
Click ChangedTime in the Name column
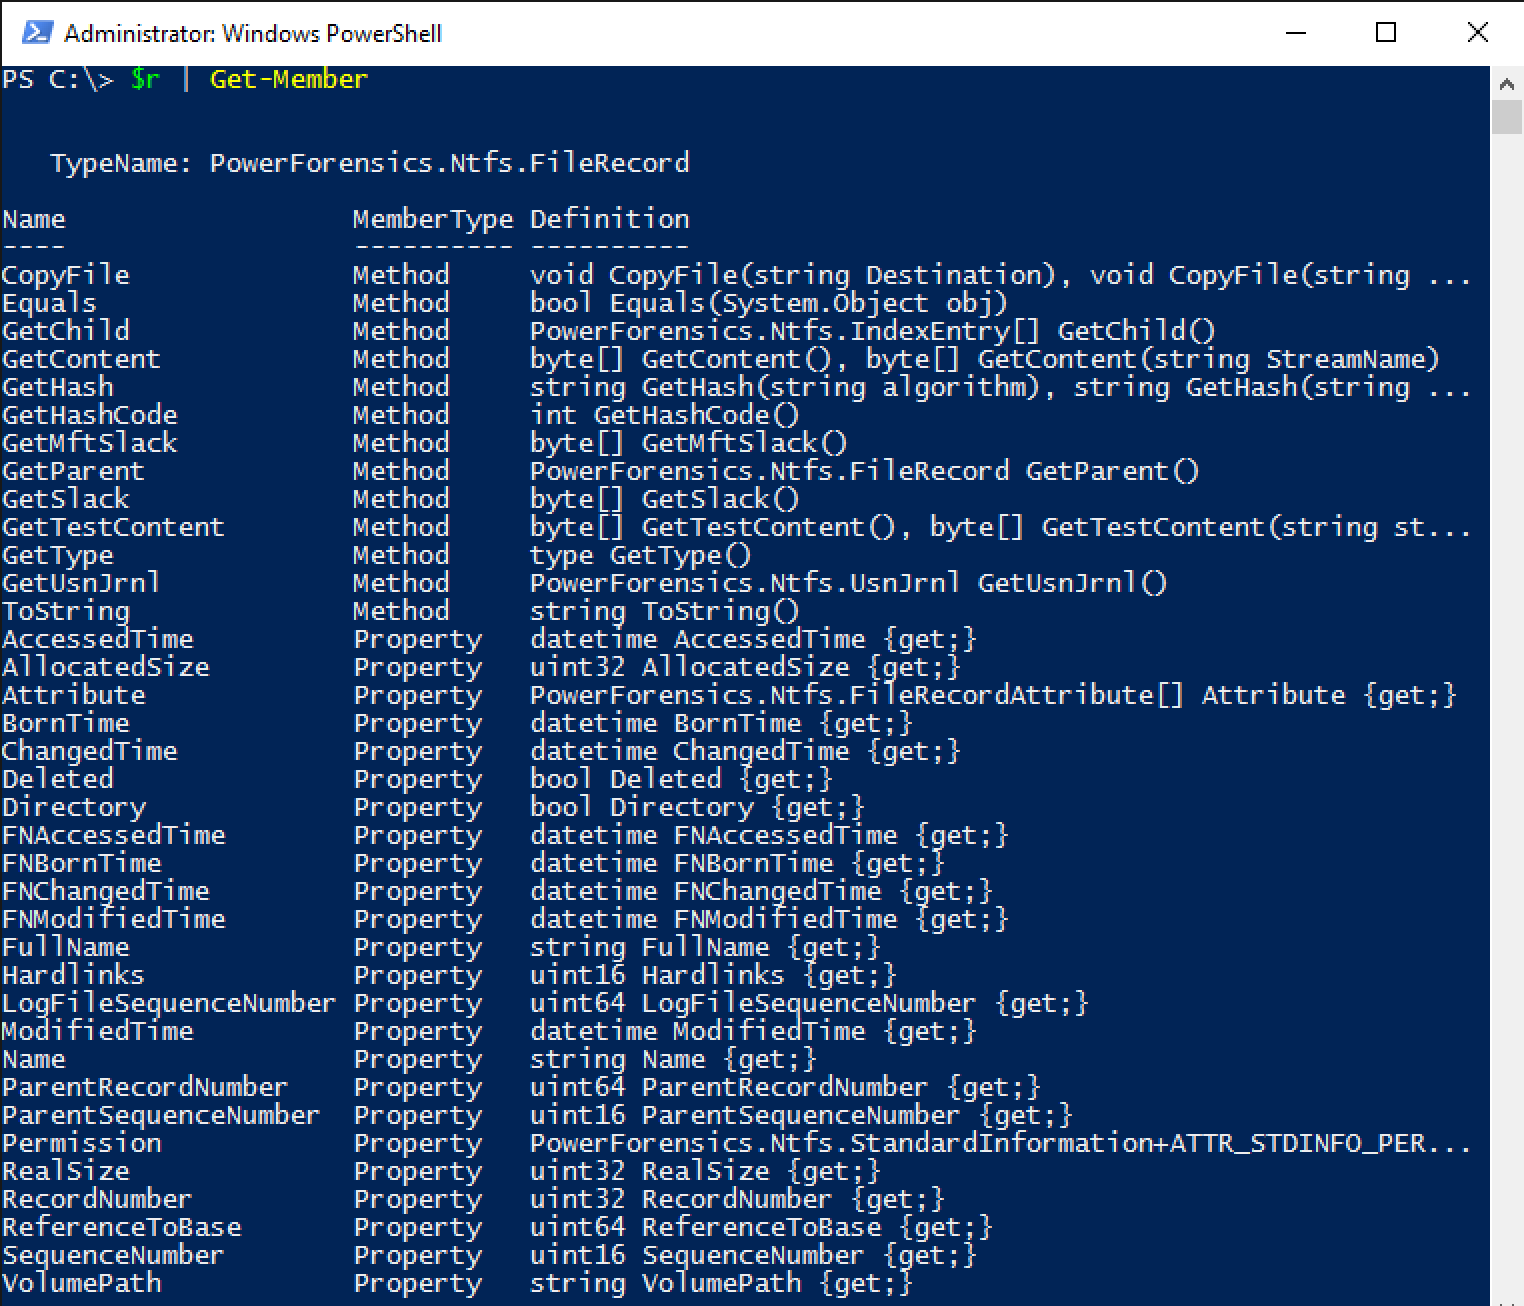[x=90, y=751]
